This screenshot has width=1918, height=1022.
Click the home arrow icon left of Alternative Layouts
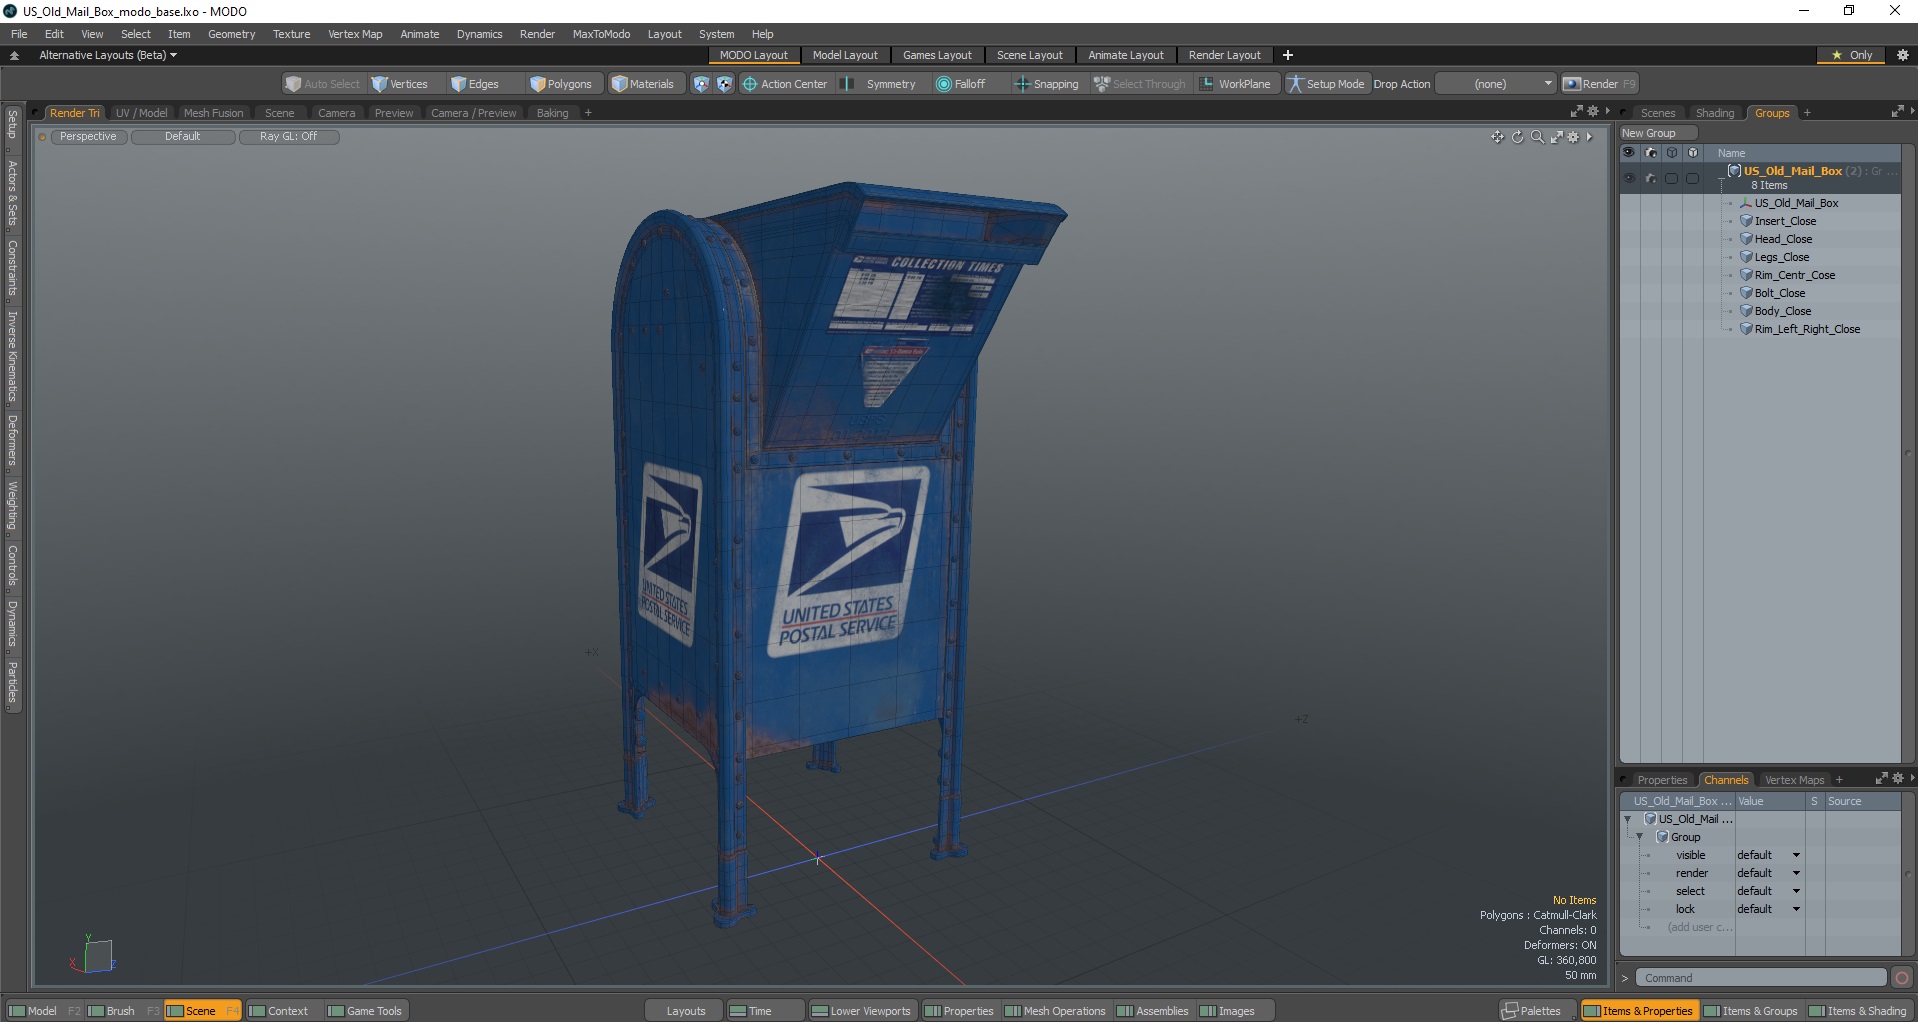pos(14,55)
